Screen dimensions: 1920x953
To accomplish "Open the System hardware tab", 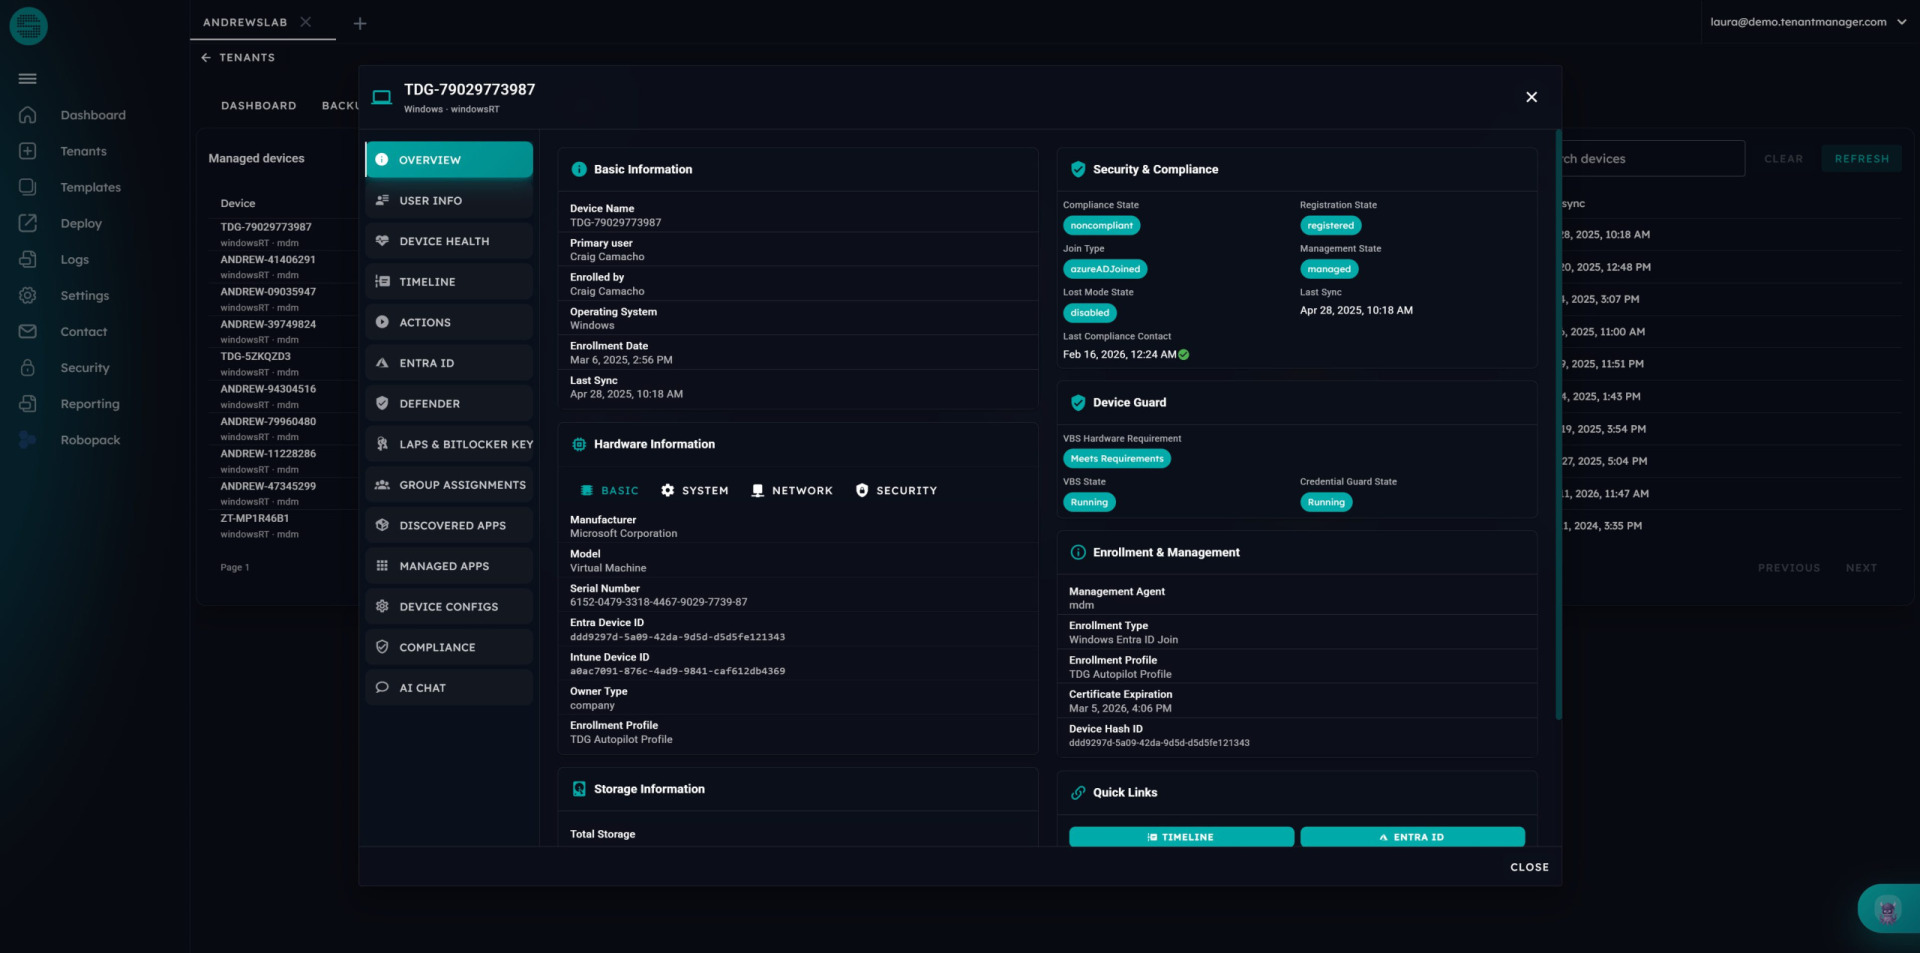I will point(695,491).
